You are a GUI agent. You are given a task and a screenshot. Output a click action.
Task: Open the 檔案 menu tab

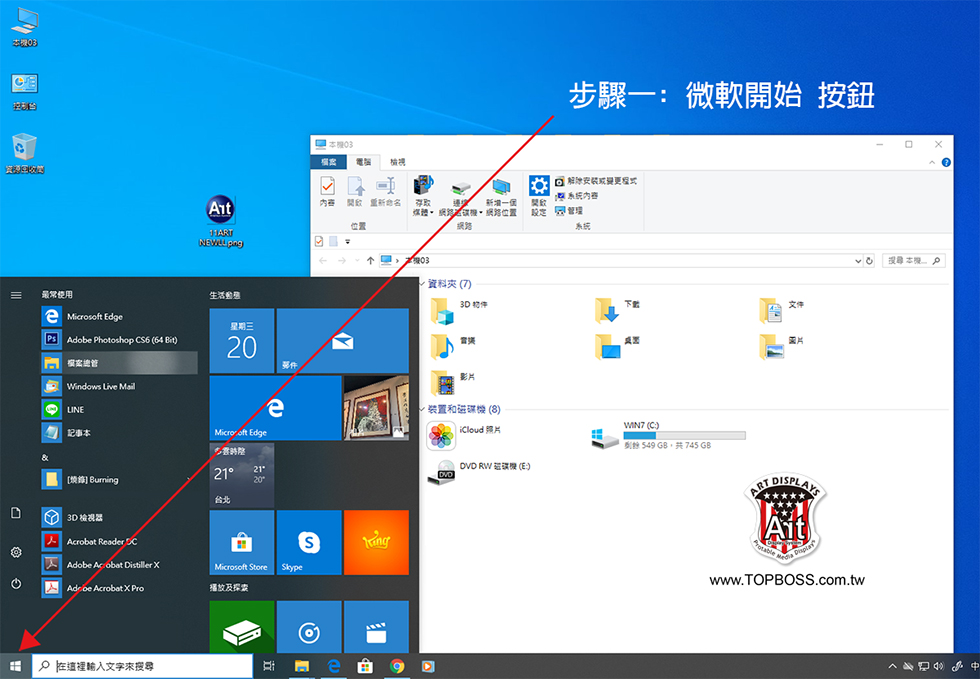tap(328, 161)
